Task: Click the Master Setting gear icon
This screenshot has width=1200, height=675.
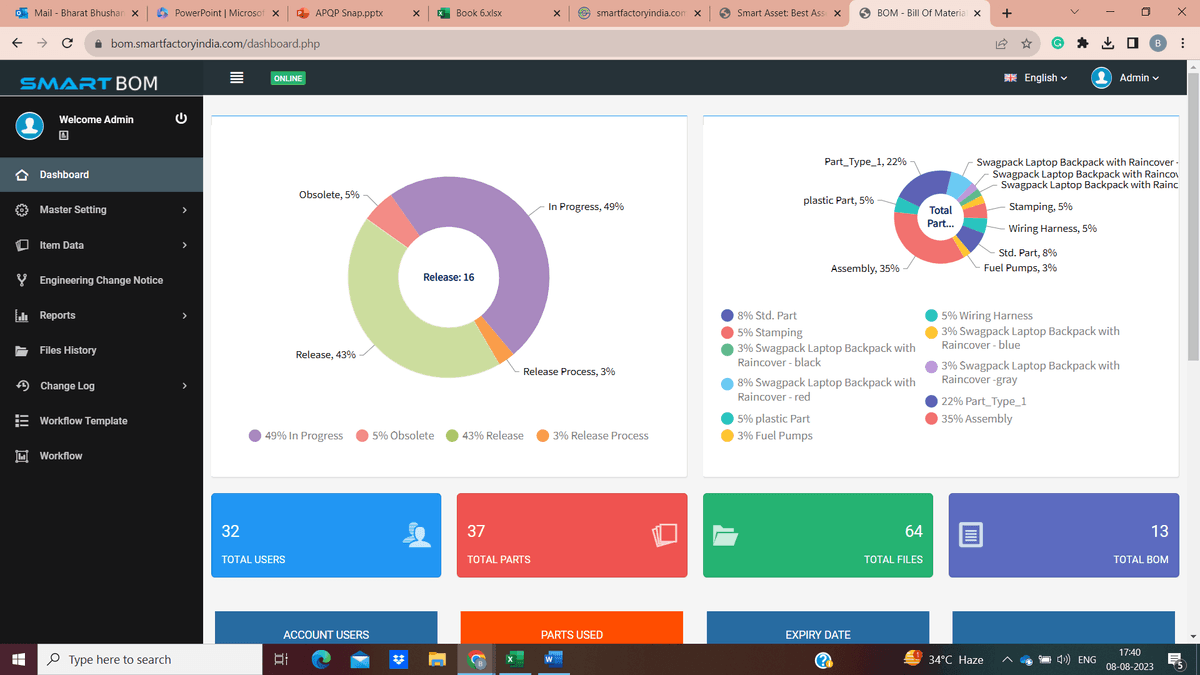Action: 22,210
